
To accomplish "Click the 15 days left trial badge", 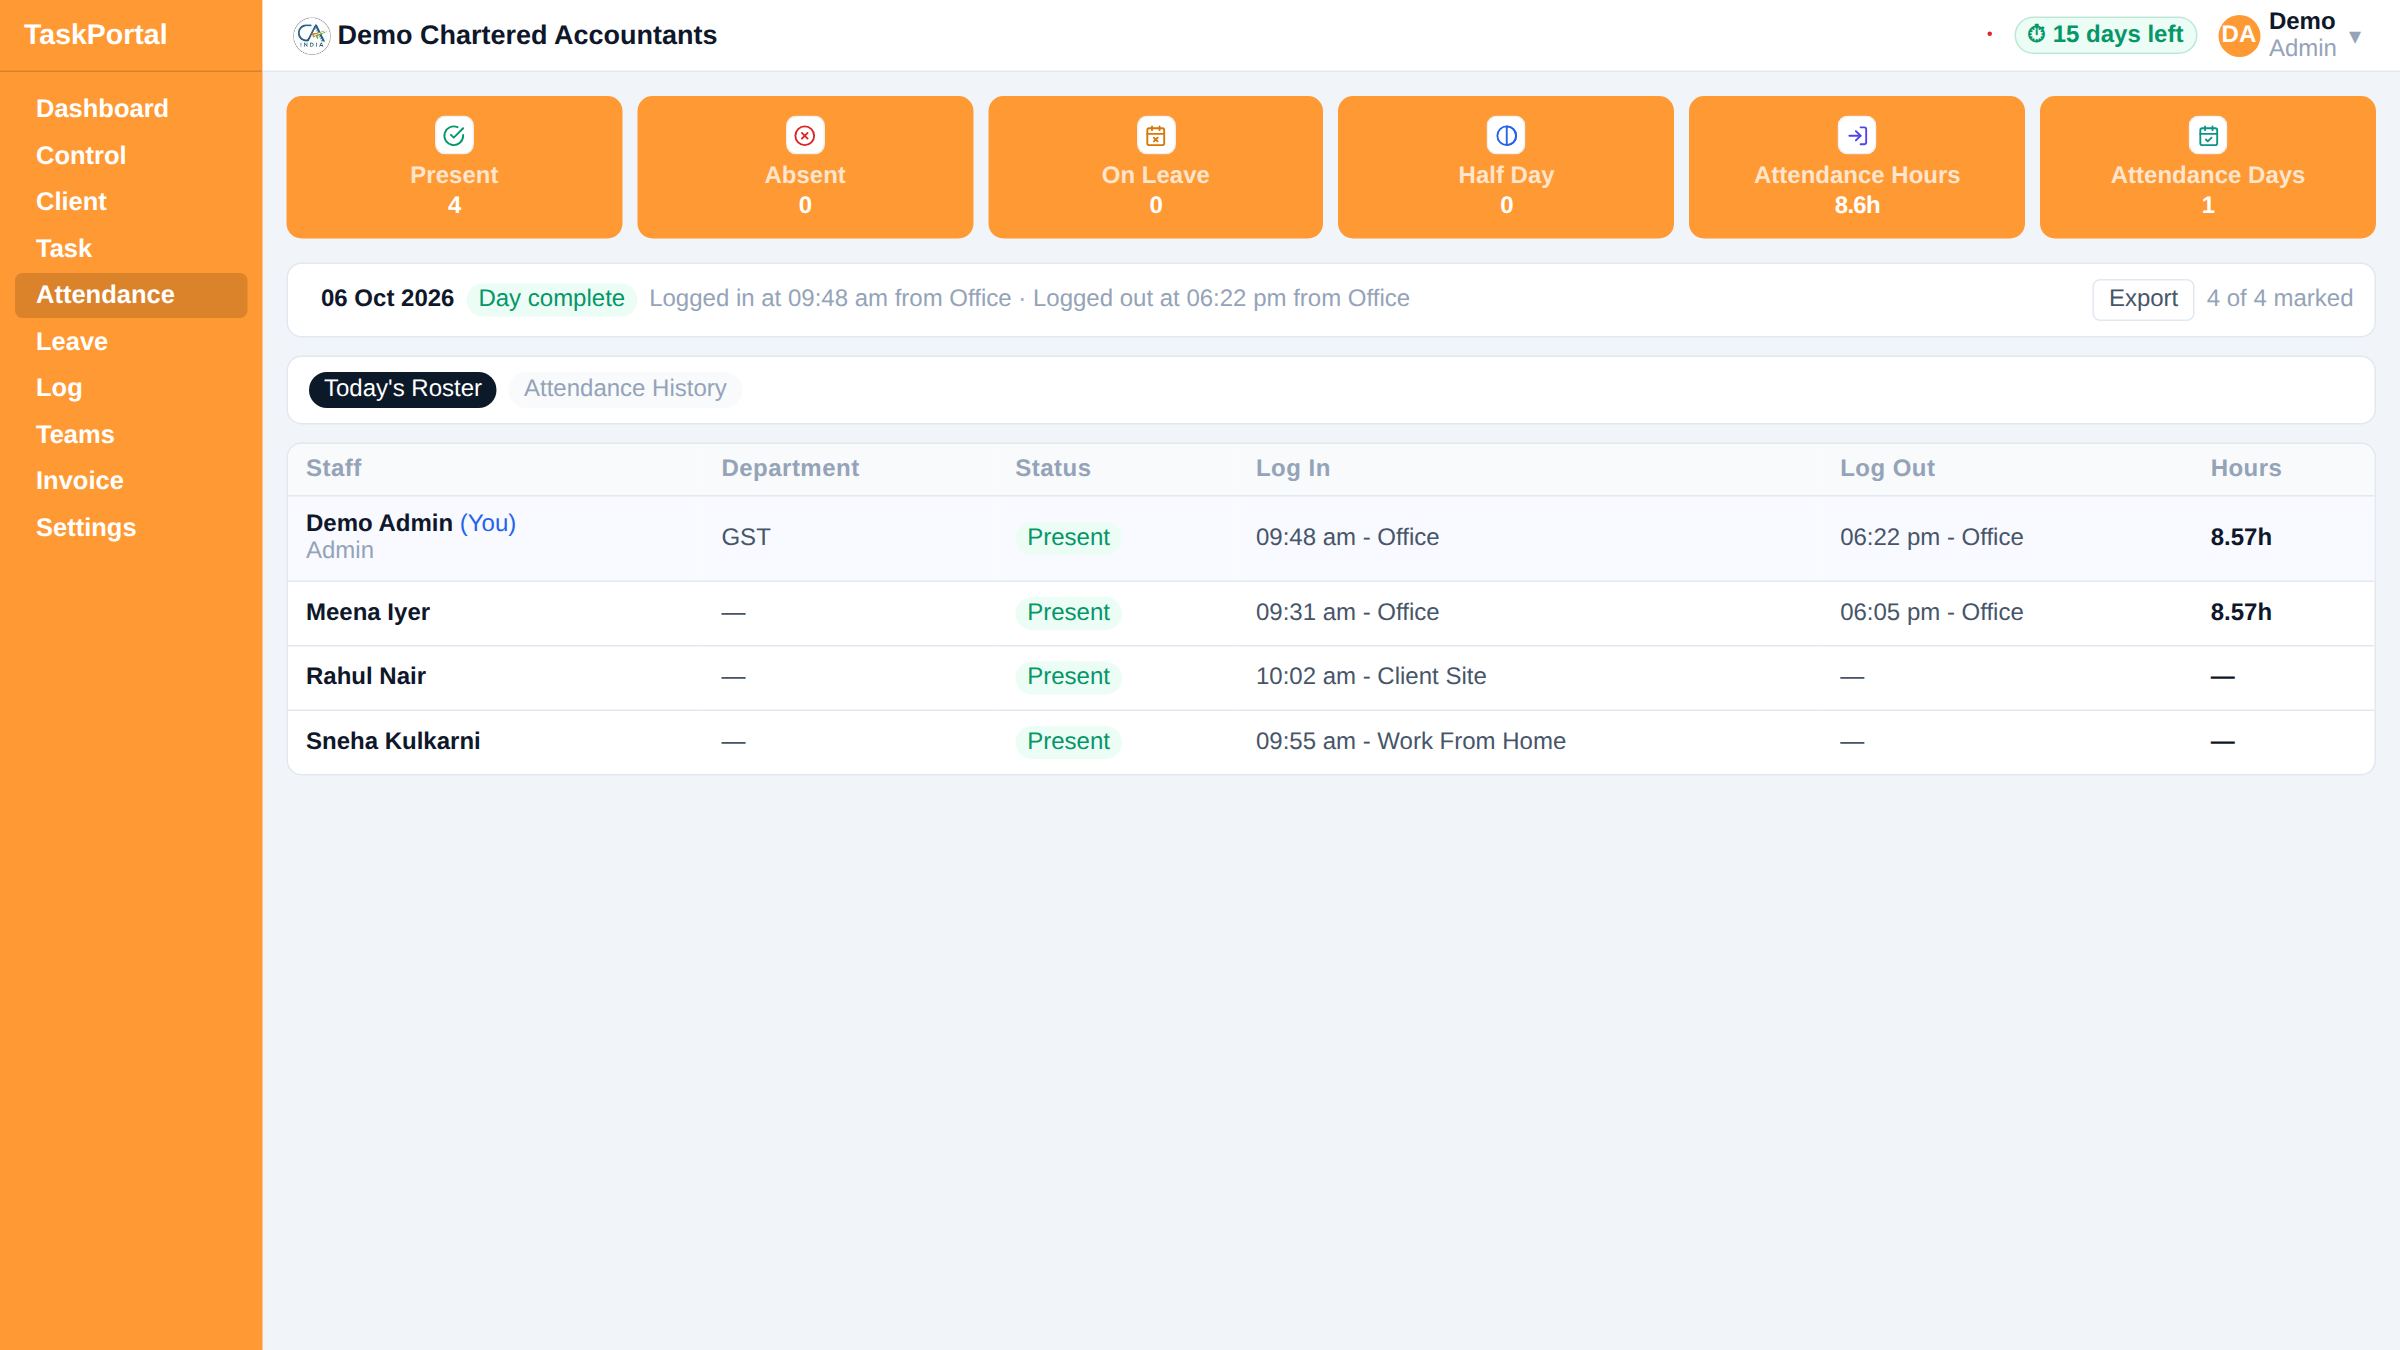I will [x=2105, y=35].
